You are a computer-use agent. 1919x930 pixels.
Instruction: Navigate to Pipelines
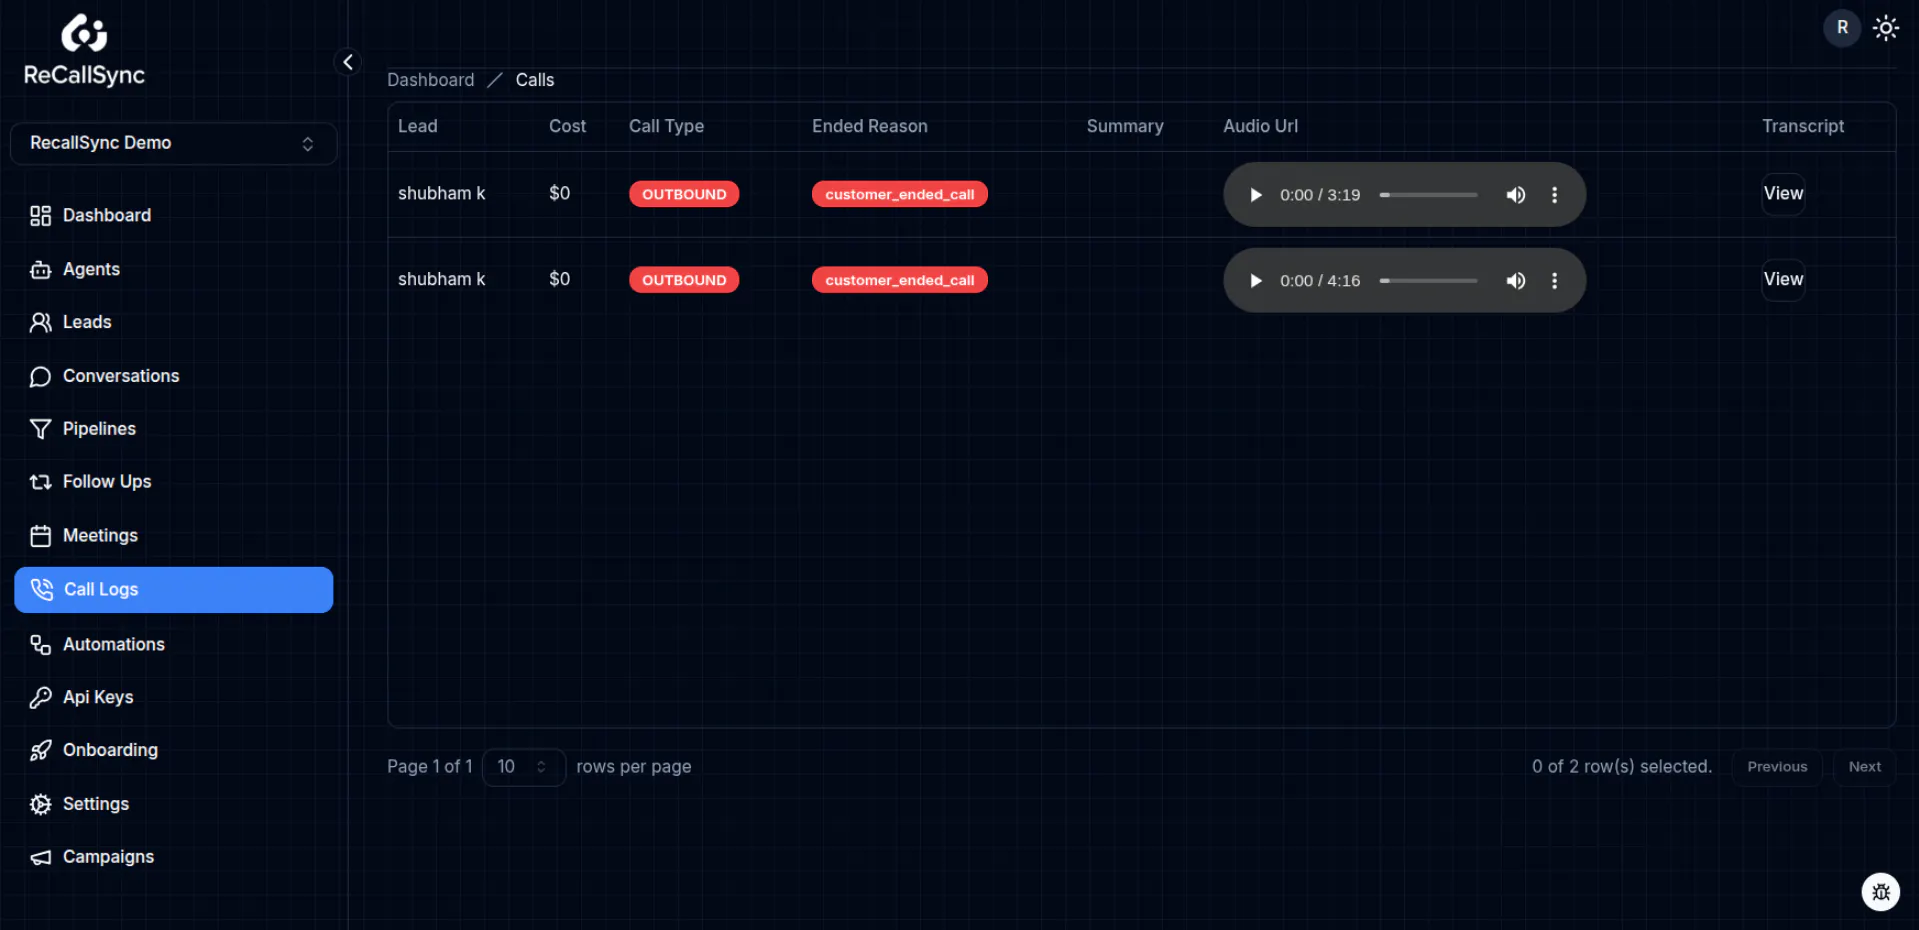[173, 428]
